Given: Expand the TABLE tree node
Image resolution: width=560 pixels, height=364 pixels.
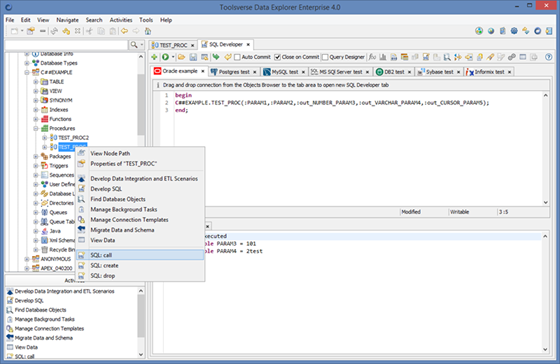Looking at the screenshot, I should click(36, 82).
